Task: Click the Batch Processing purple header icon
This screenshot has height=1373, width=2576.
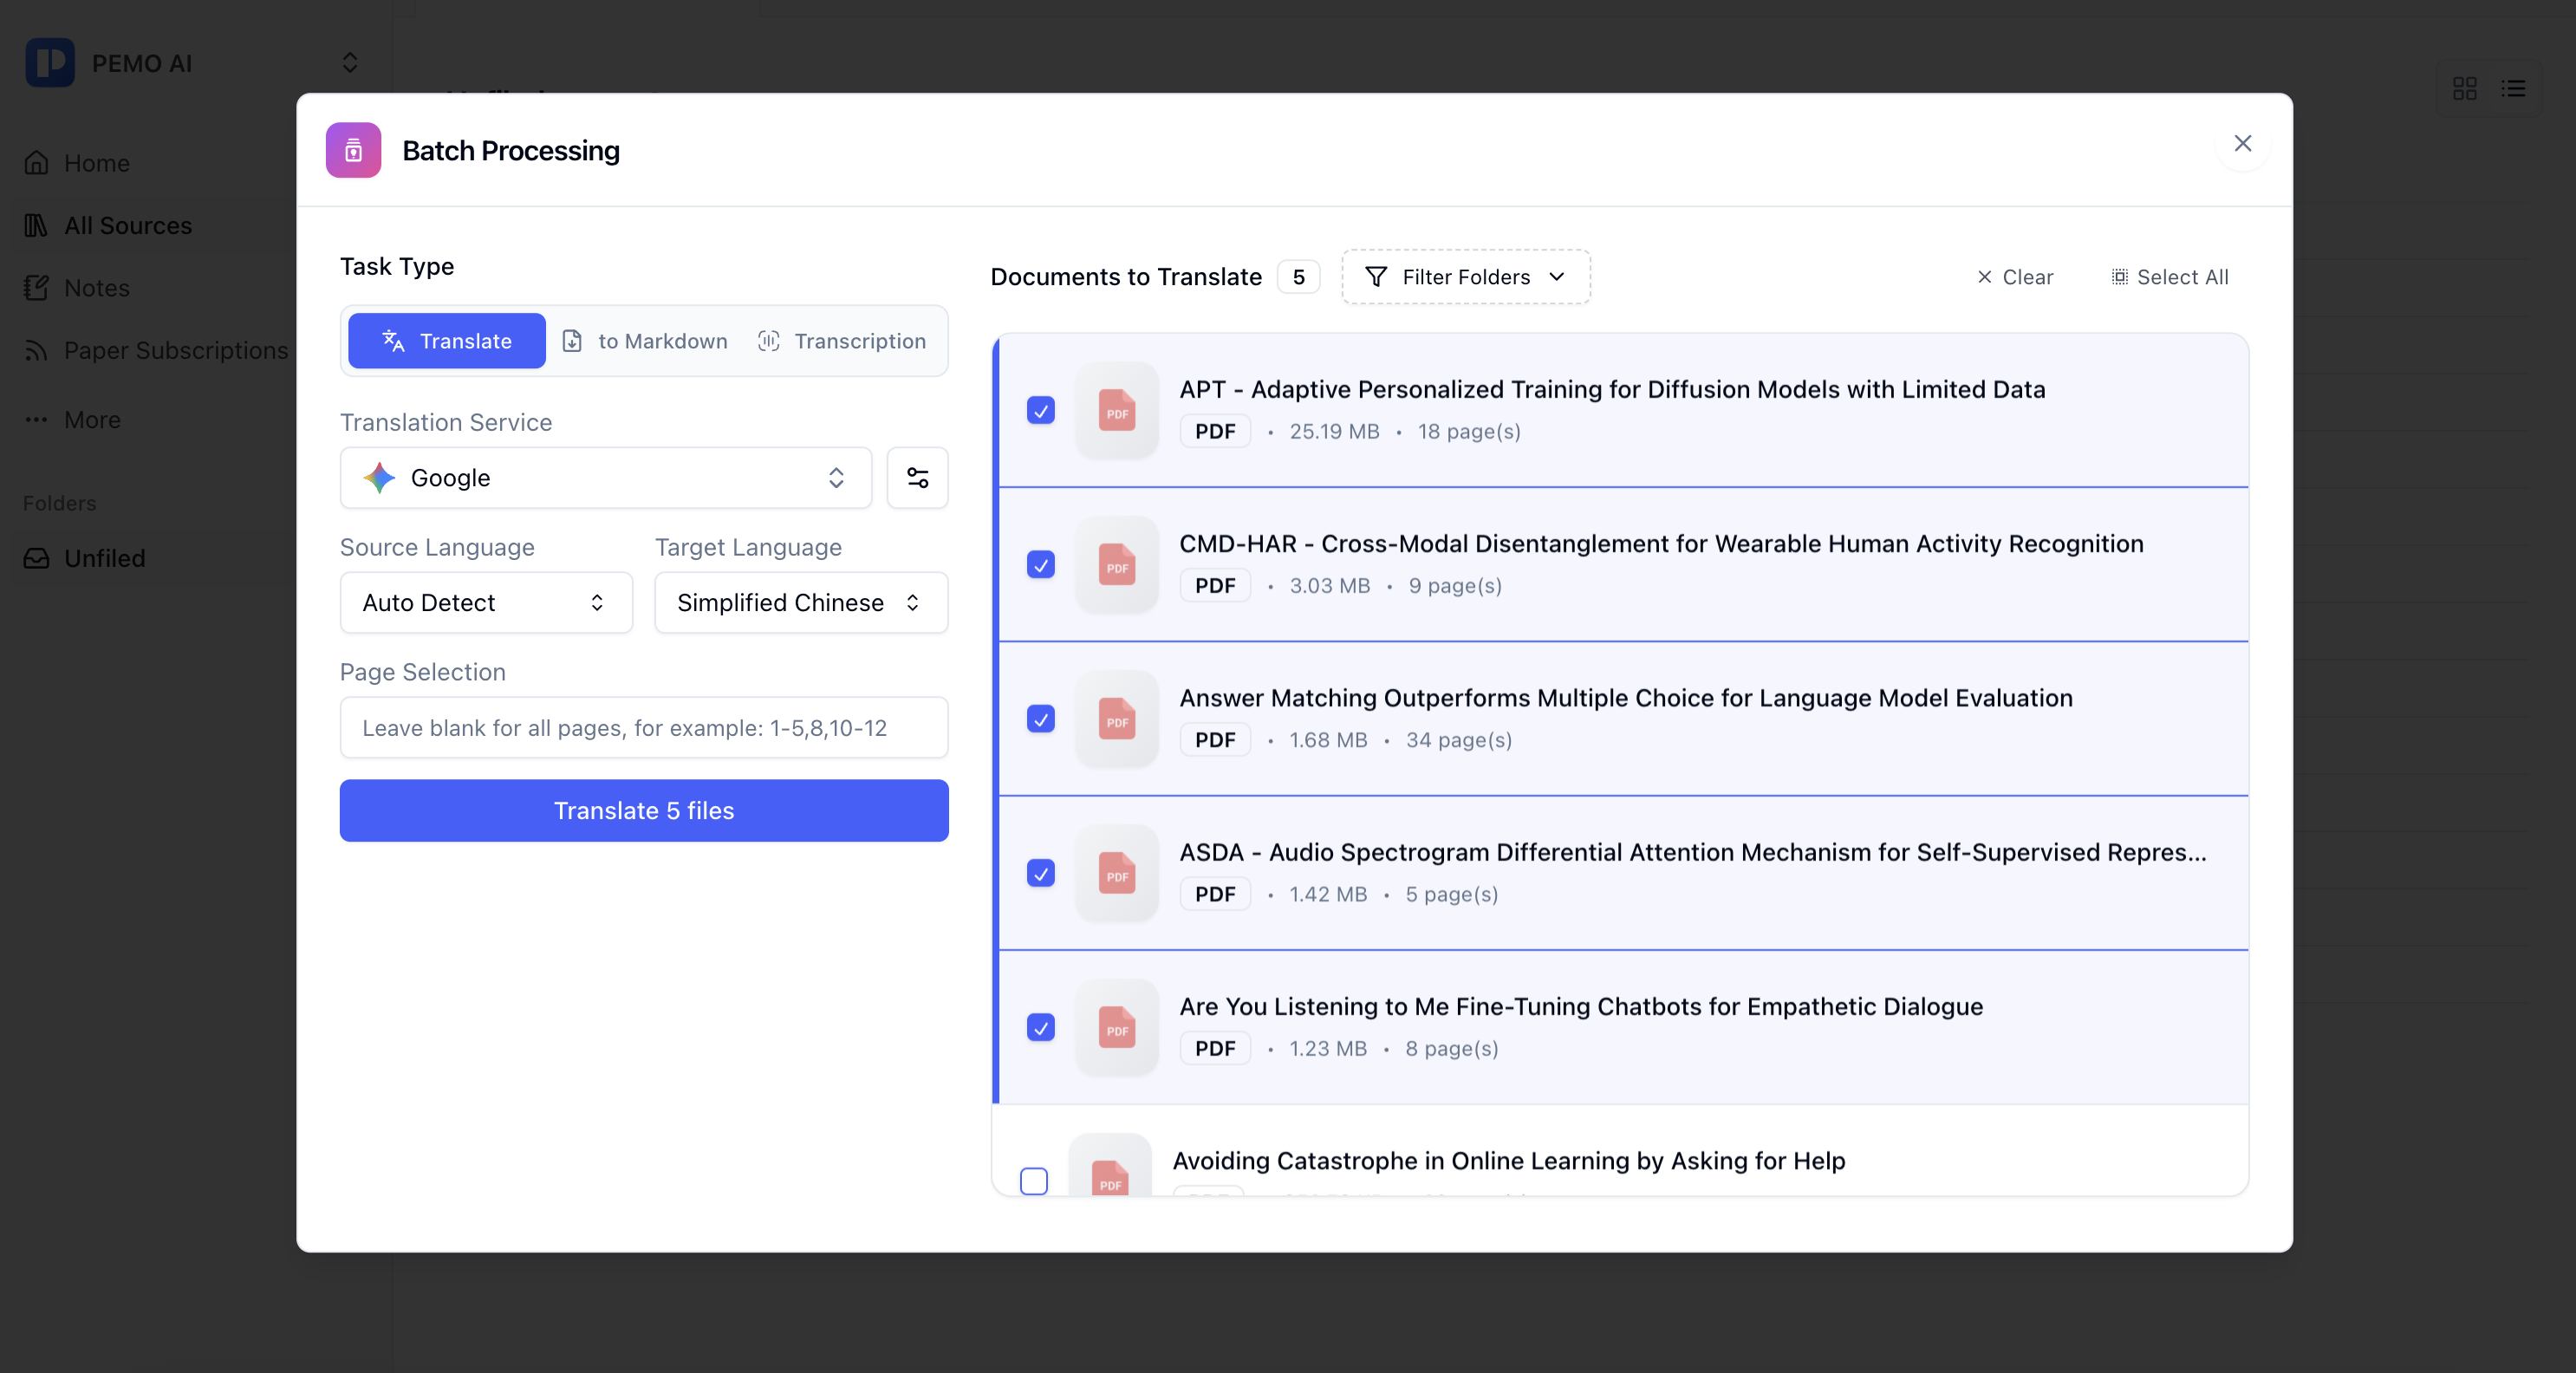Action: point(353,150)
